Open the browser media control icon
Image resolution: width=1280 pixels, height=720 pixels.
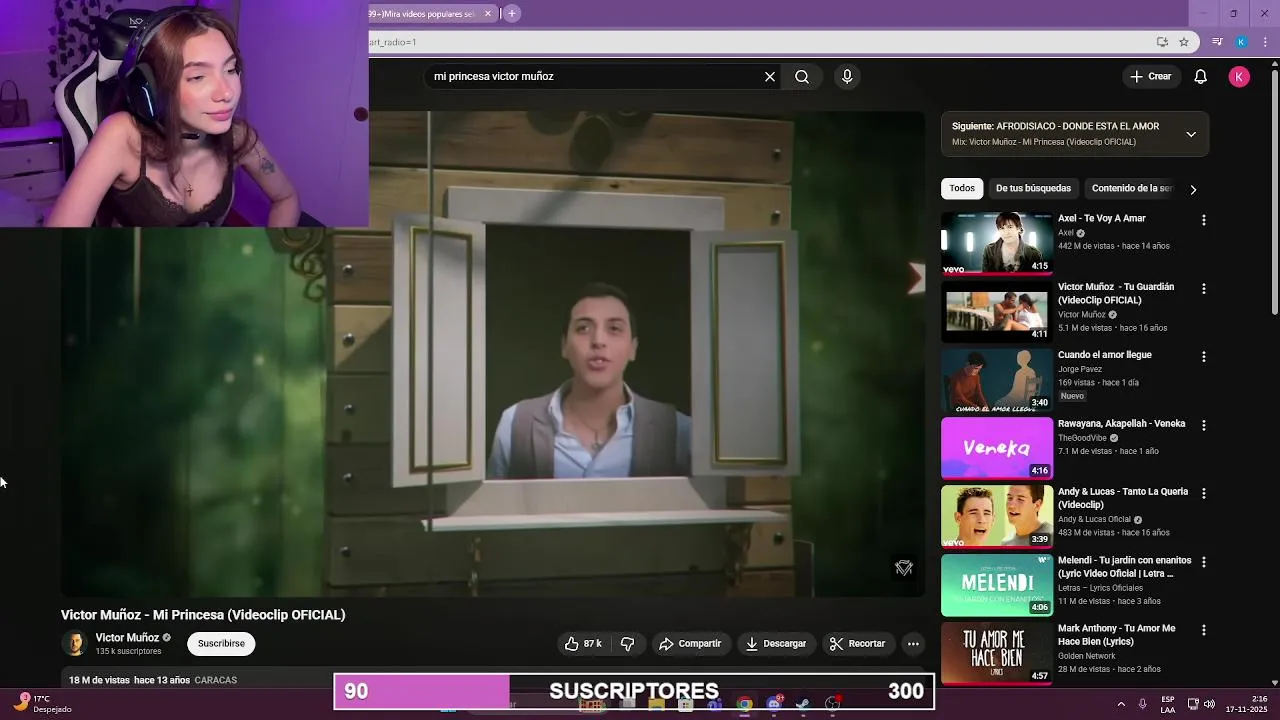click(1217, 42)
